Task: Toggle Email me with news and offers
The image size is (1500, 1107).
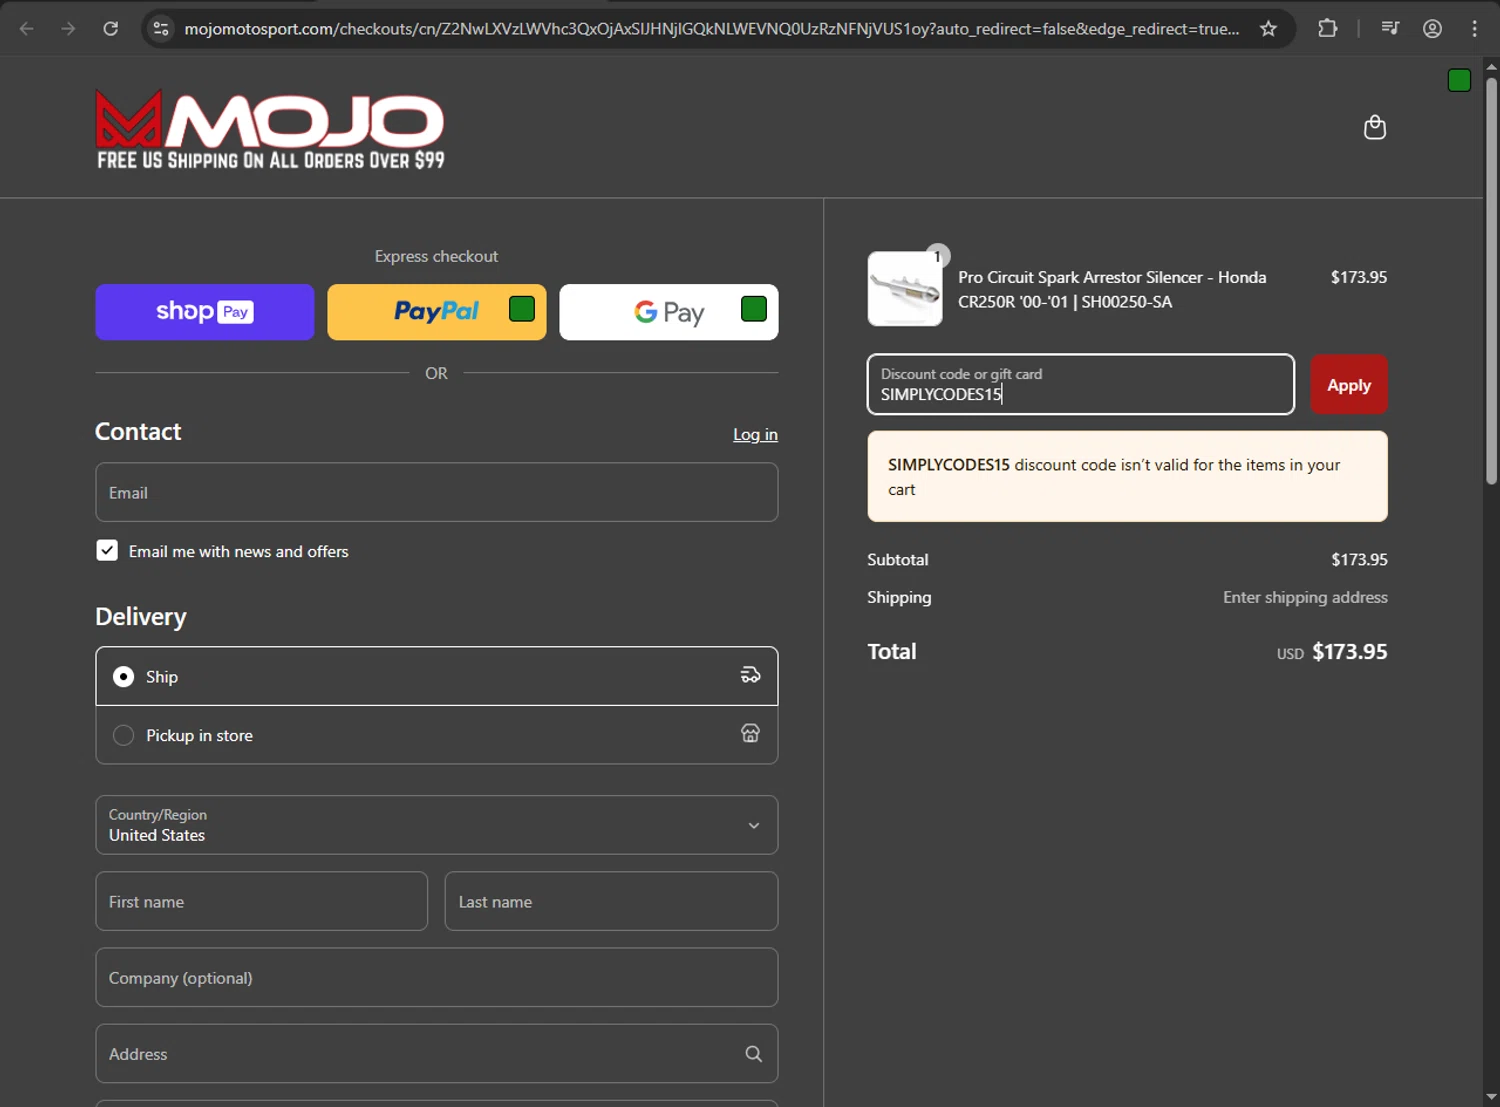Action: [107, 551]
